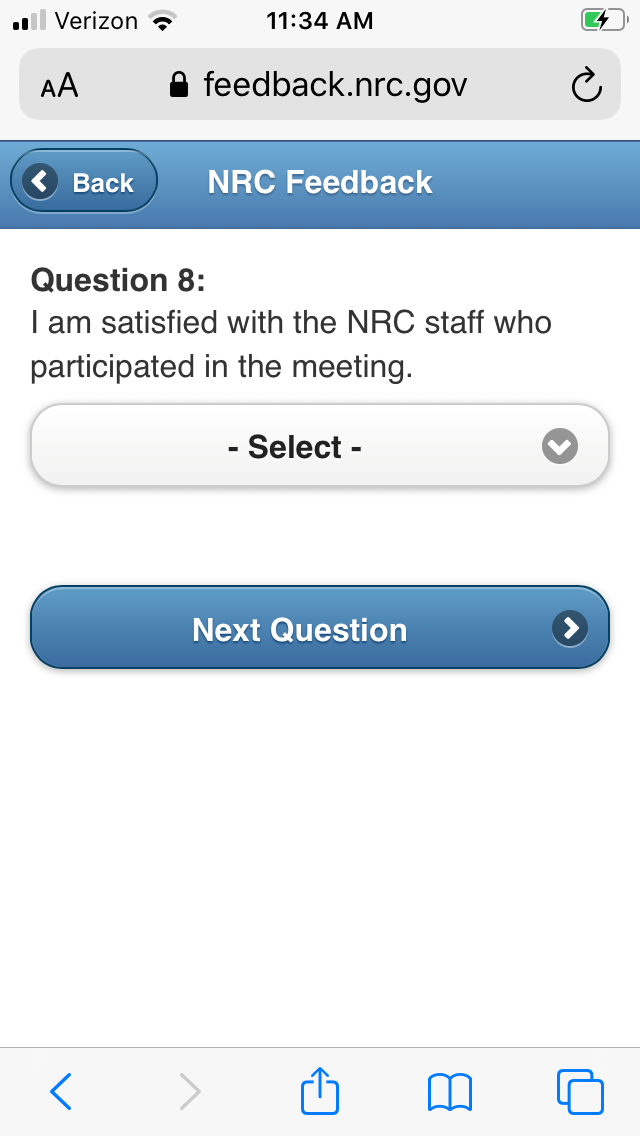Image resolution: width=640 pixels, height=1136 pixels.
Task: Open the Safari bookmarks book icon
Action: [x=449, y=1091]
